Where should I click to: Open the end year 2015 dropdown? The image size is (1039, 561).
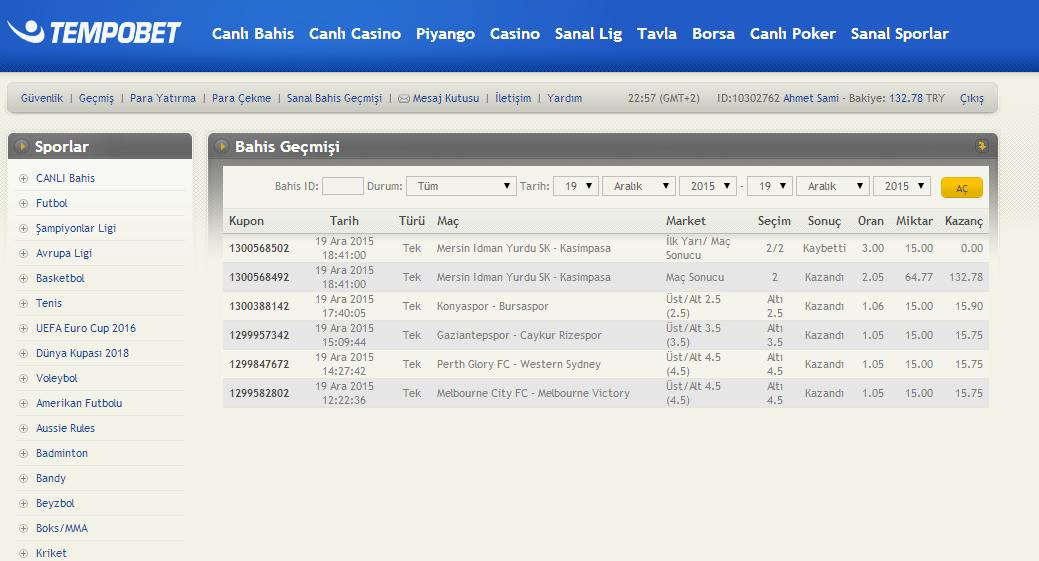point(901,186)
